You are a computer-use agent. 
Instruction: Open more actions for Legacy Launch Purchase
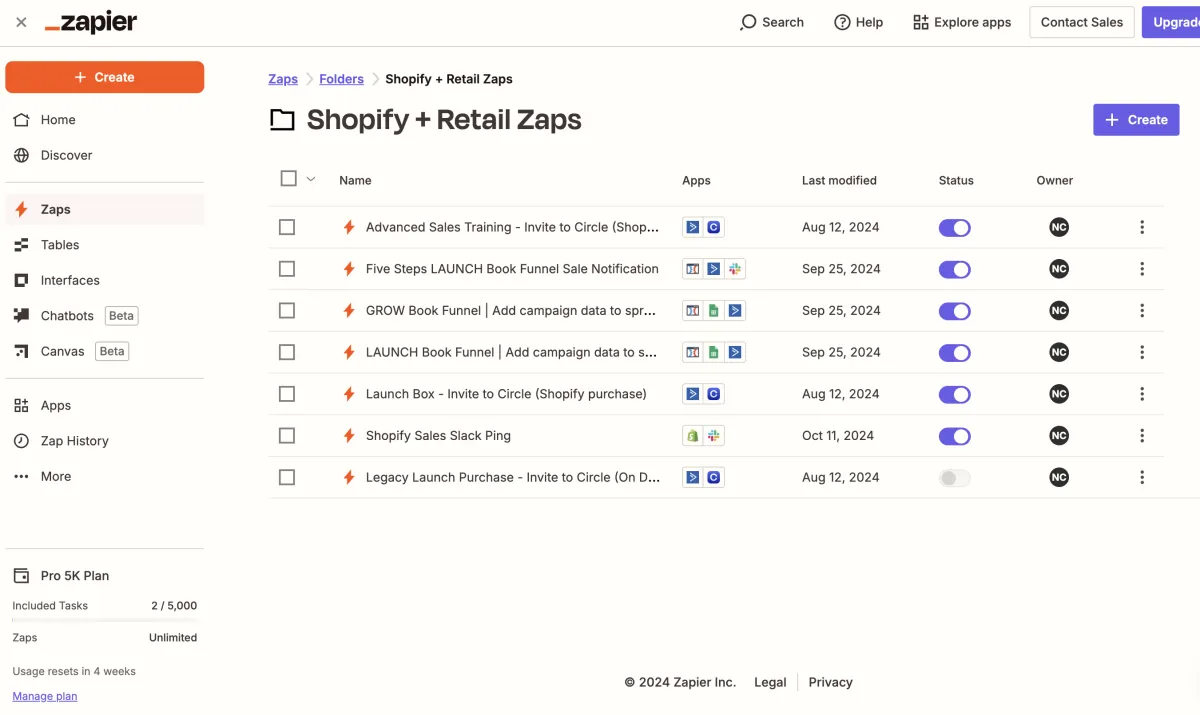coord(1142,478)
